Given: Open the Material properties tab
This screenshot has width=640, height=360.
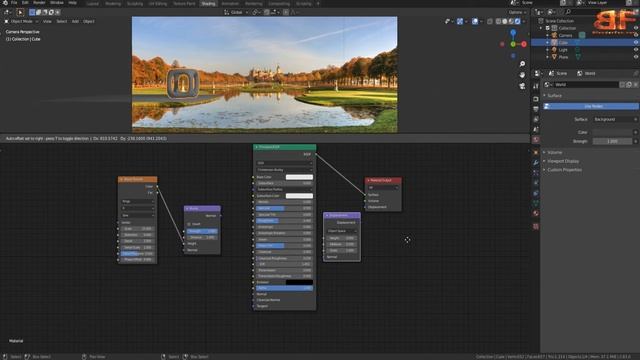Looking at the screenshot, I should click(x=536, y=213).
